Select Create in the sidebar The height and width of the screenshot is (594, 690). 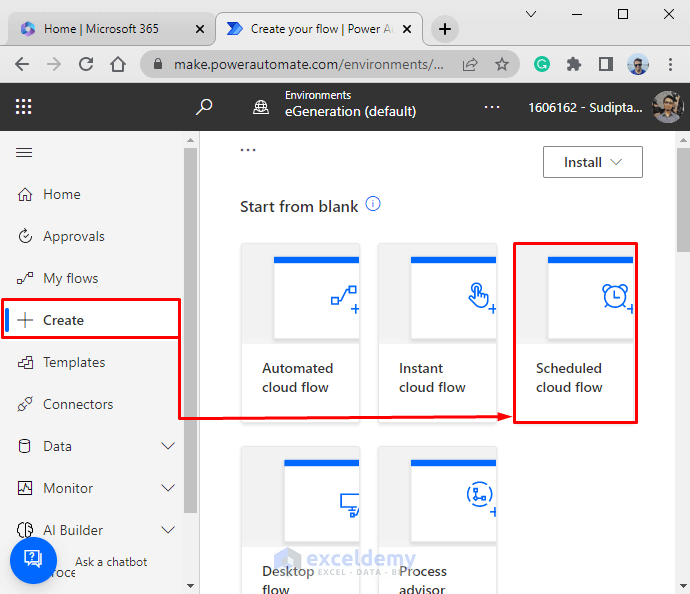tap(92, 320)
